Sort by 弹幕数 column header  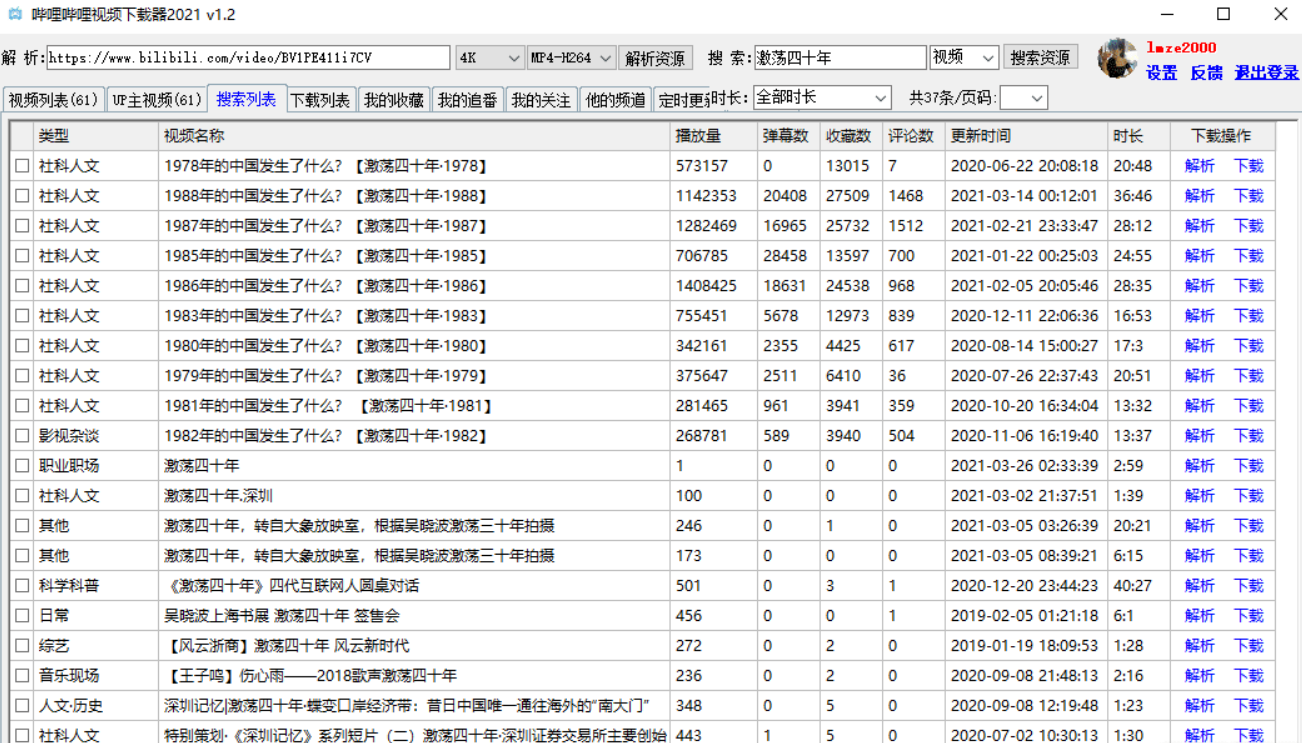(x=788, y=136)
